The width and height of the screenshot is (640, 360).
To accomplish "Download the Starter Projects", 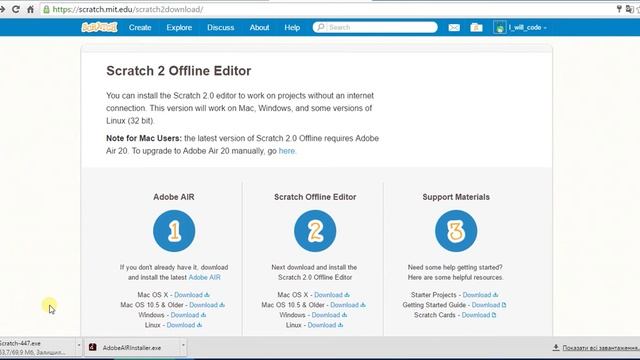I will point(480,295).
